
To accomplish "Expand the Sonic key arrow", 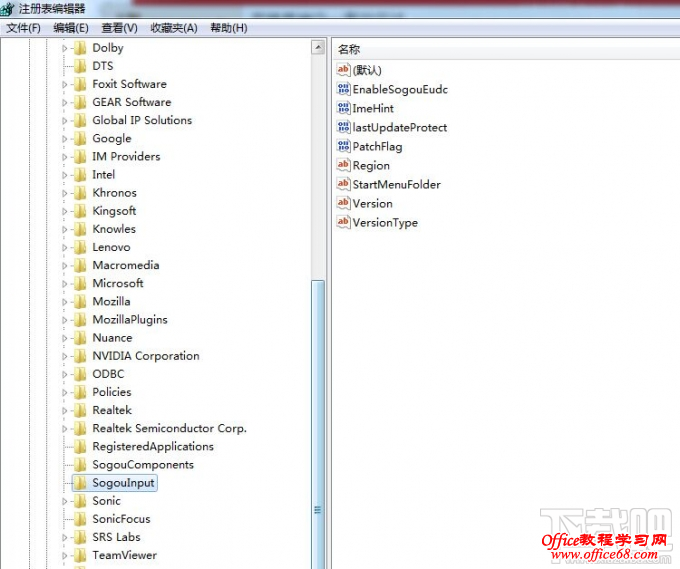I will [65, 501].
